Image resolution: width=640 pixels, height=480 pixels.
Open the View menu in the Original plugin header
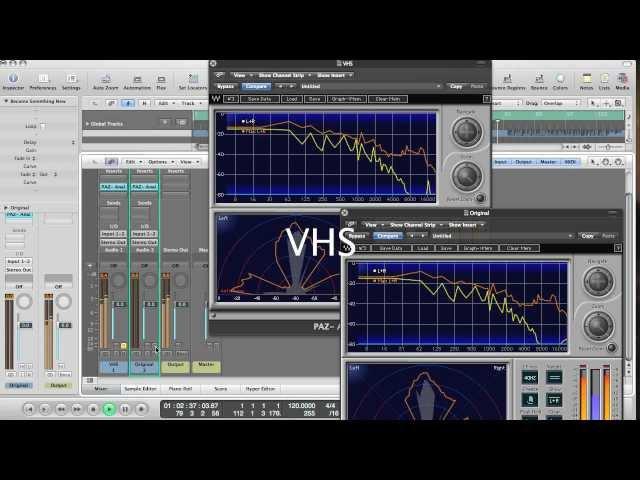pyautogui.click(x=373, y=224)
